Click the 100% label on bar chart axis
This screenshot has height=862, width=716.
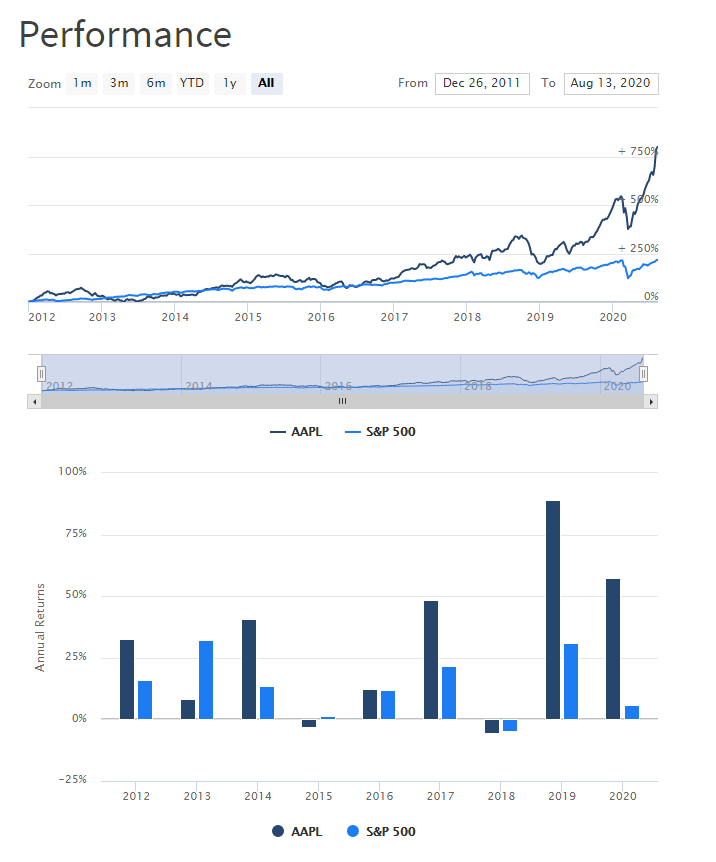click(x=73, y=472)
